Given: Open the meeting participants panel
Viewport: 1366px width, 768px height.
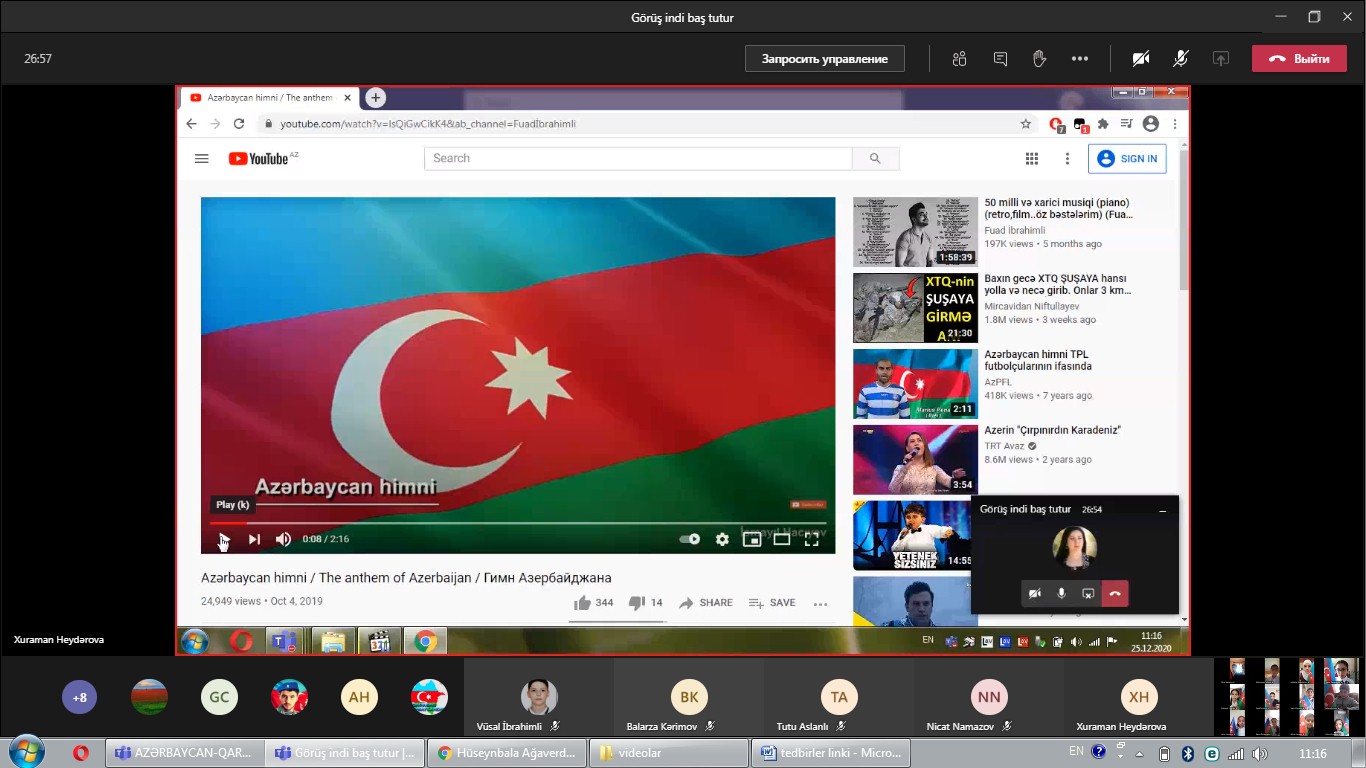Looking at the screenshot, I should [960, 59].
